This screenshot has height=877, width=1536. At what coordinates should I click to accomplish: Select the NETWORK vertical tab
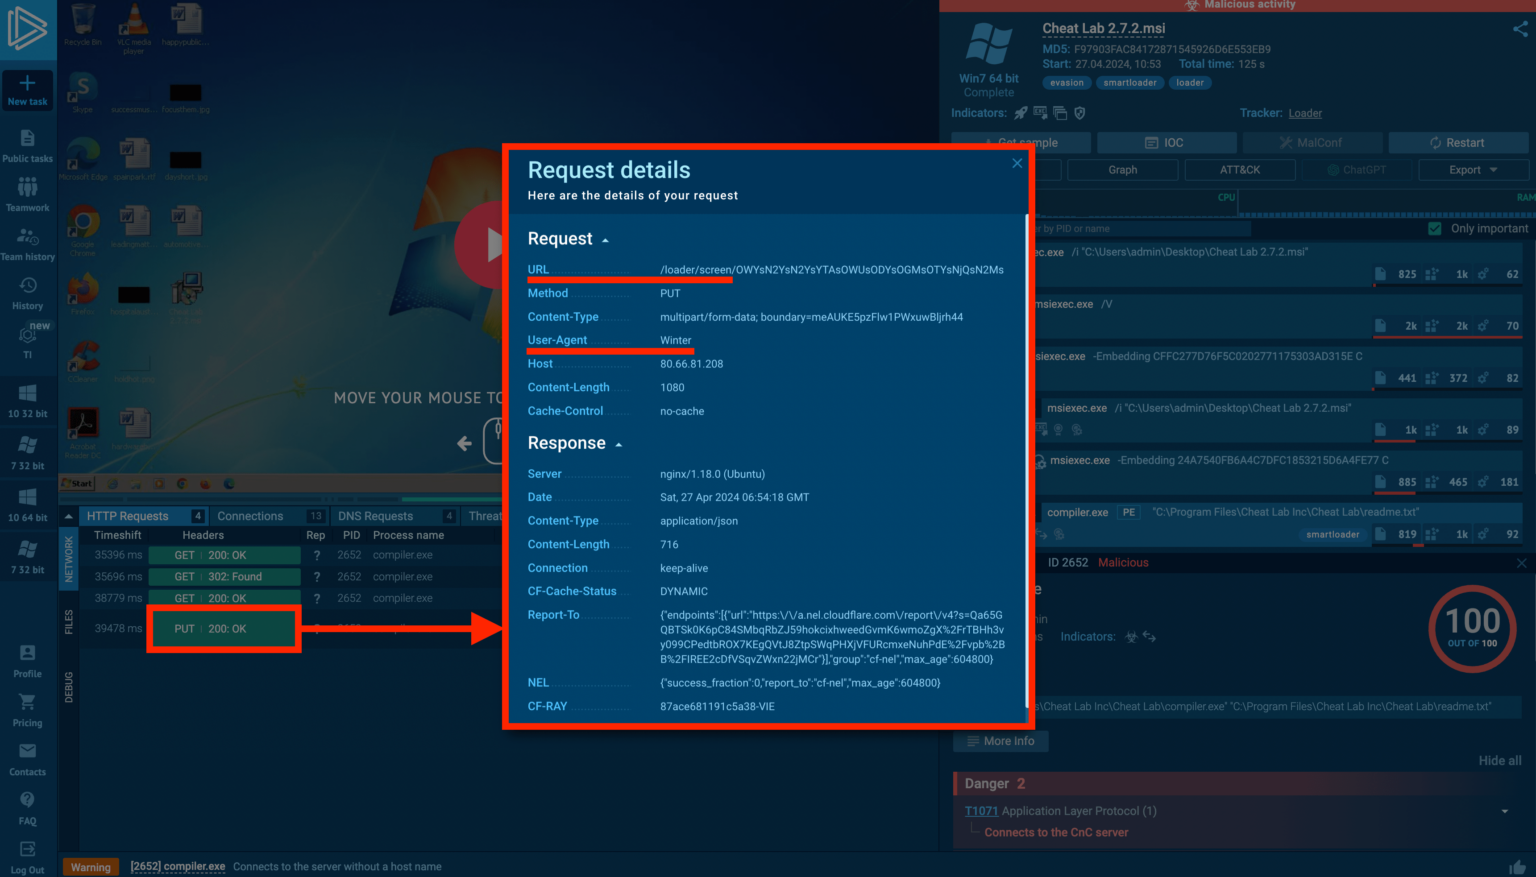click(69, 559)
